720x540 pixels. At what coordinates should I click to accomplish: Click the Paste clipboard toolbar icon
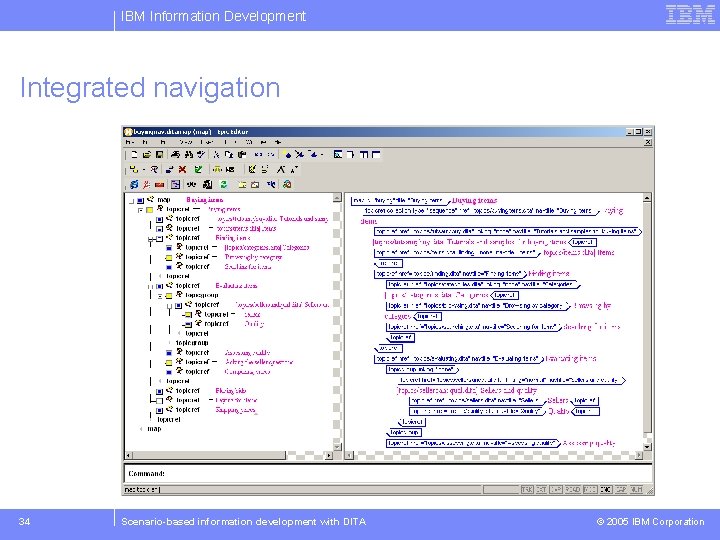[x=242, y=155]
